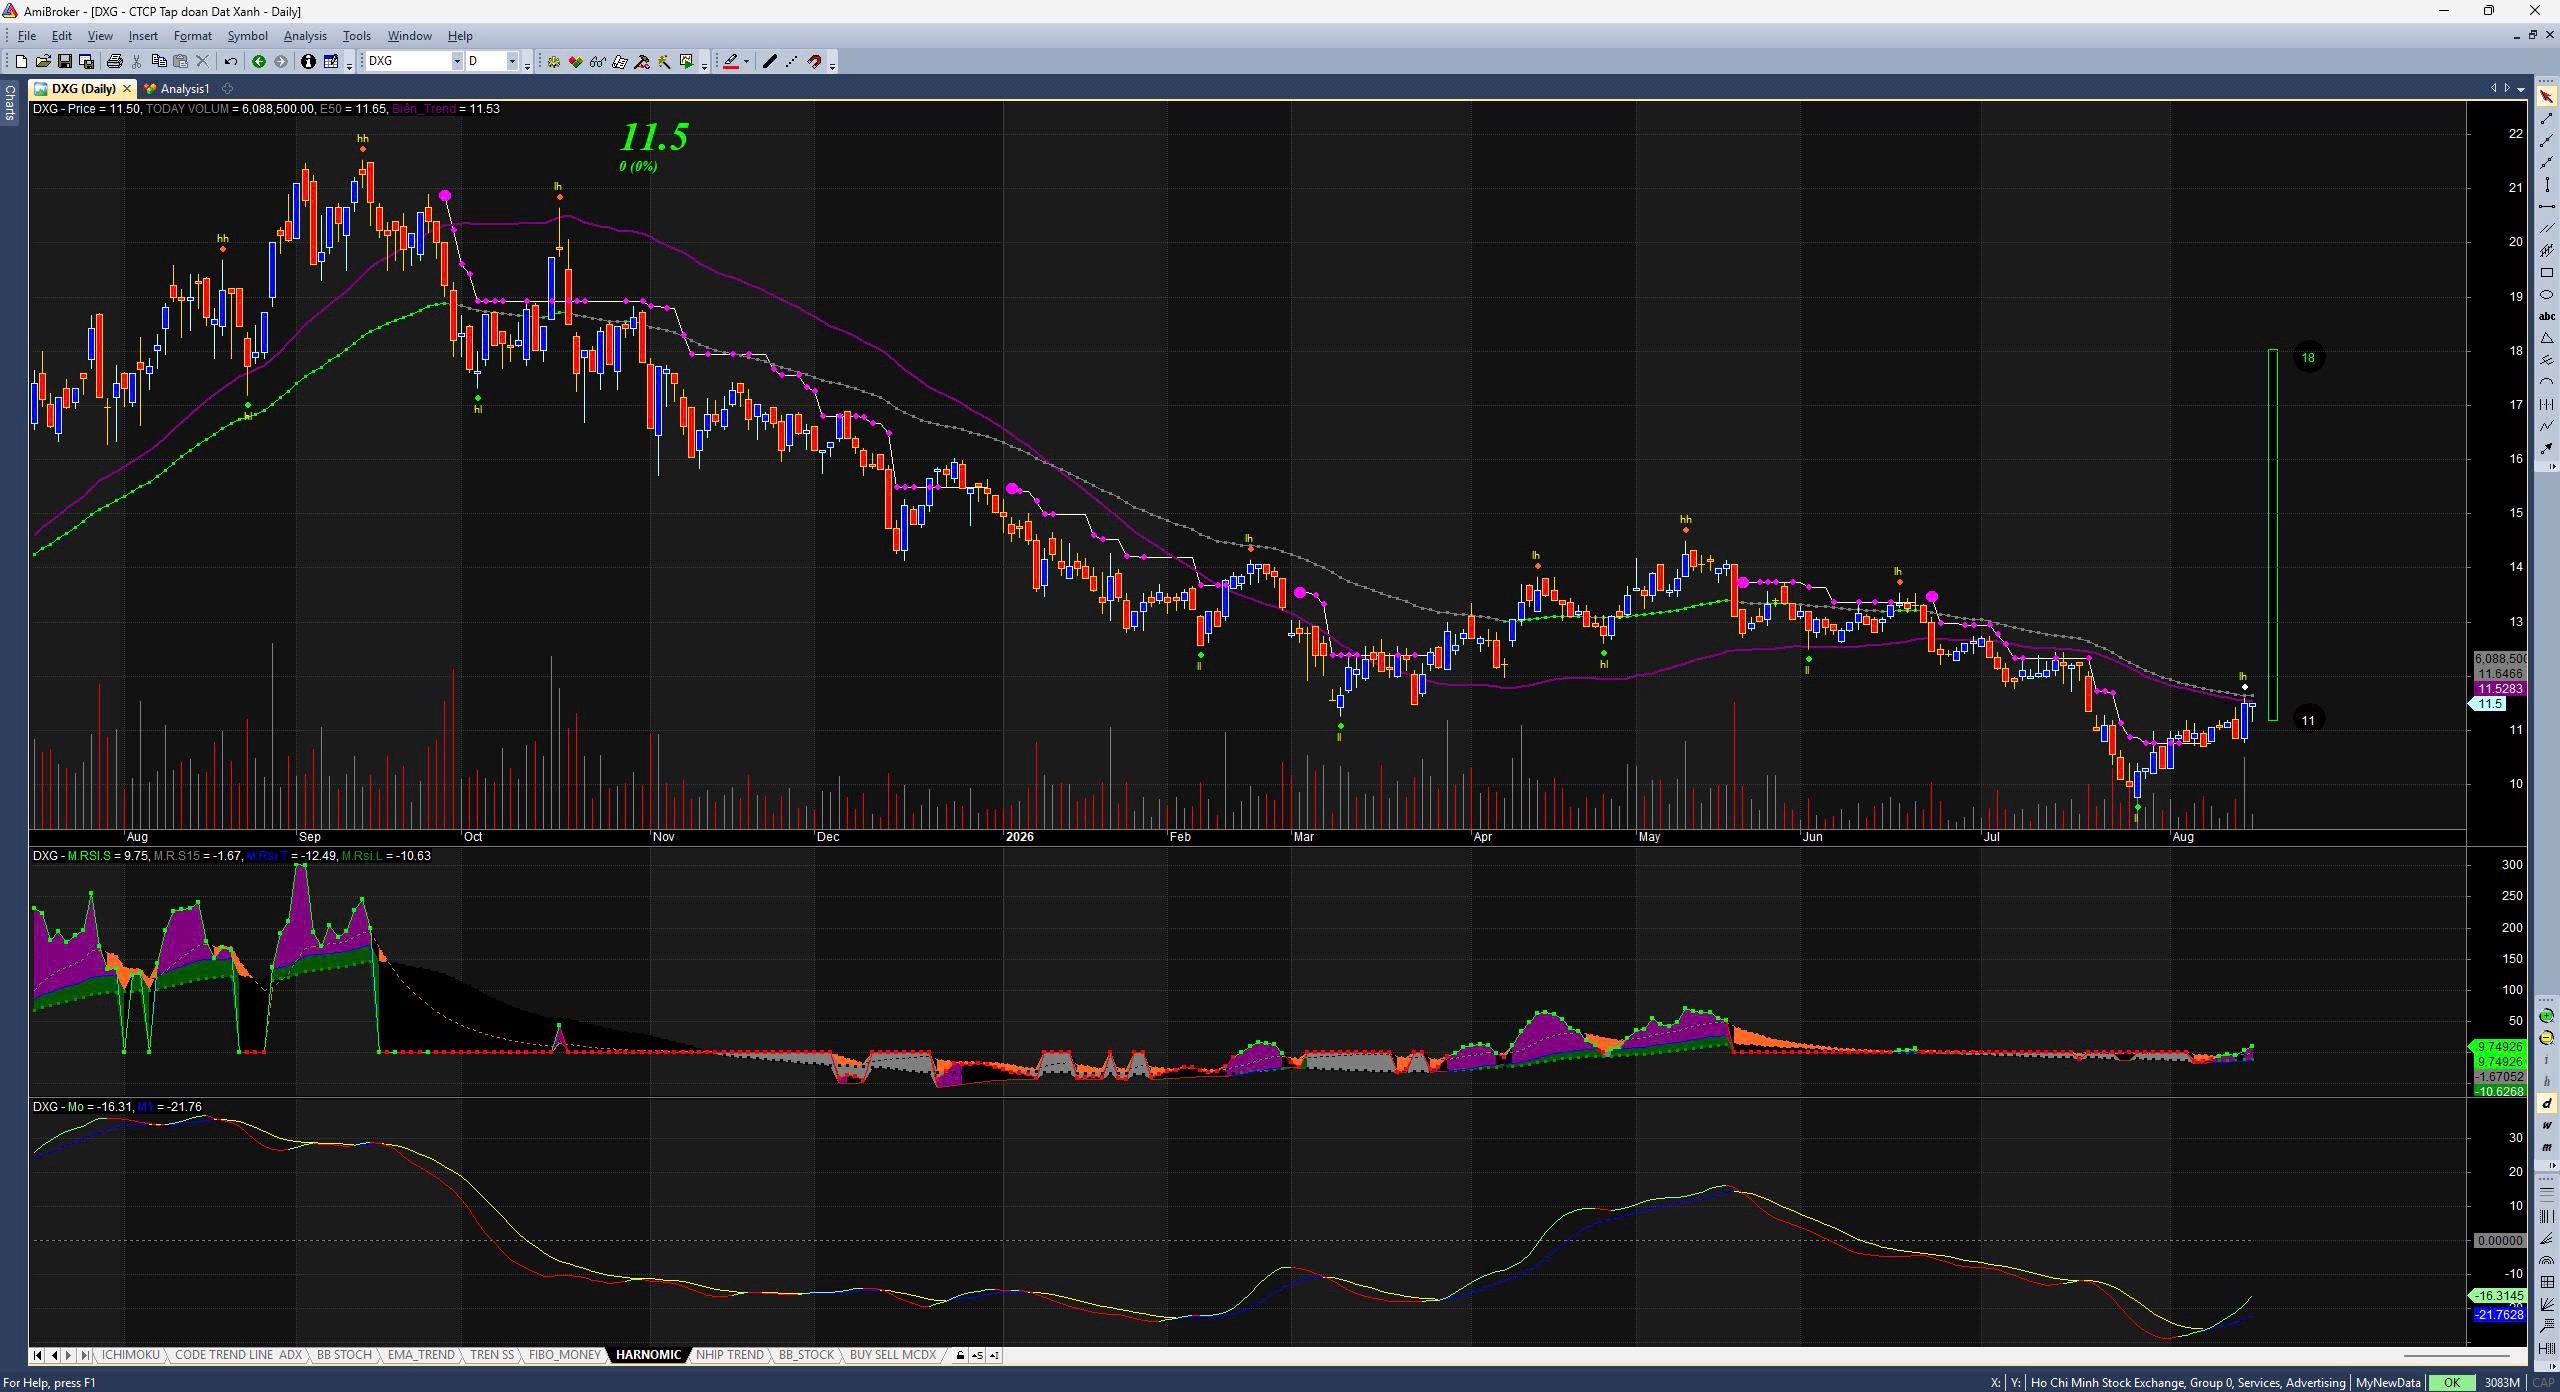The image size is (2560, 1392).
Task: Select the Arc drawing tool
Action: [2546, 383]
